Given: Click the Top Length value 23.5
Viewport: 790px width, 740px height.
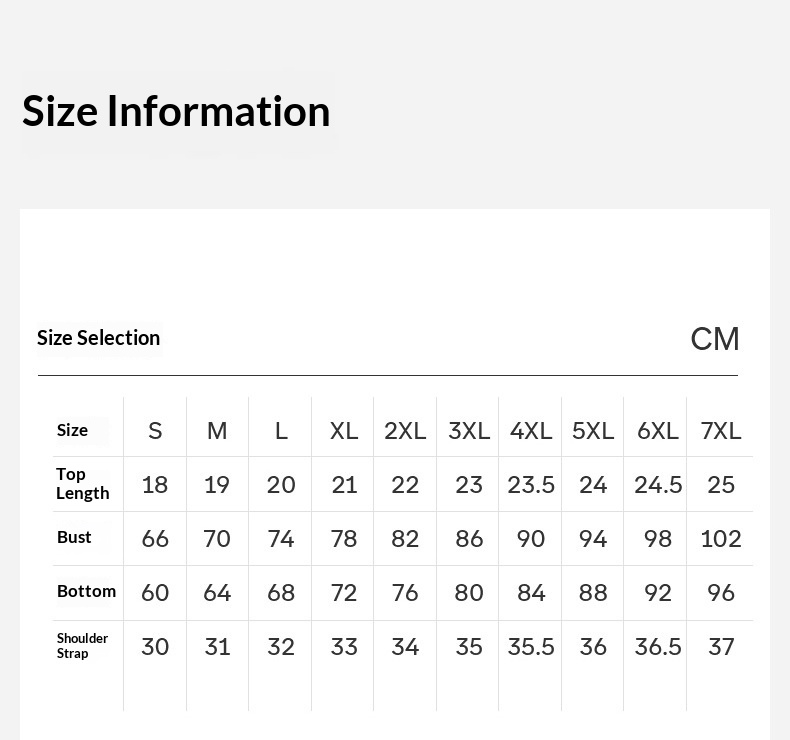Looking at the screenshot, I should (x=531, y=484).
